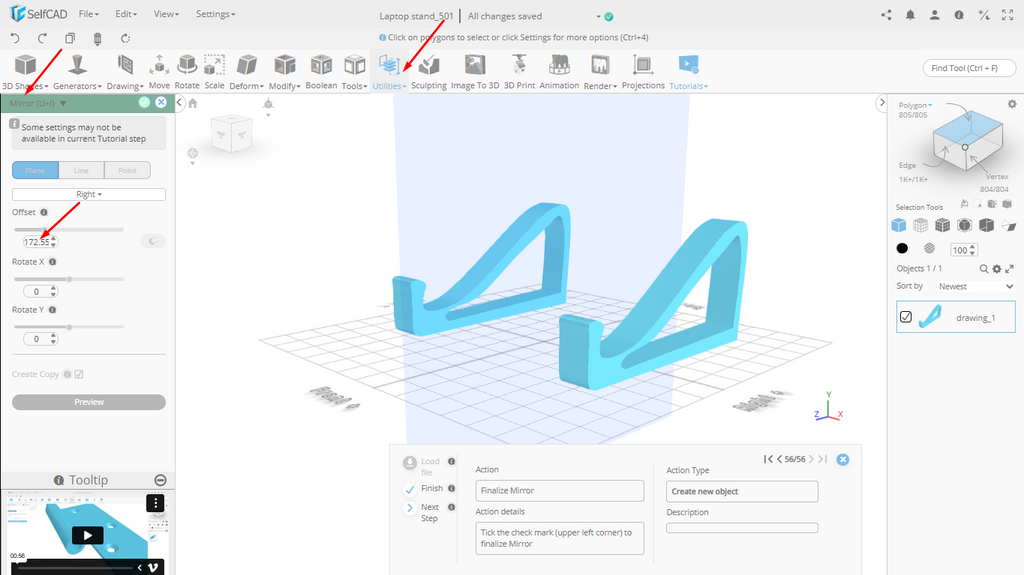Open the Image To 3D tool
Screen dimensions: 1024x575
click(475, 71)
